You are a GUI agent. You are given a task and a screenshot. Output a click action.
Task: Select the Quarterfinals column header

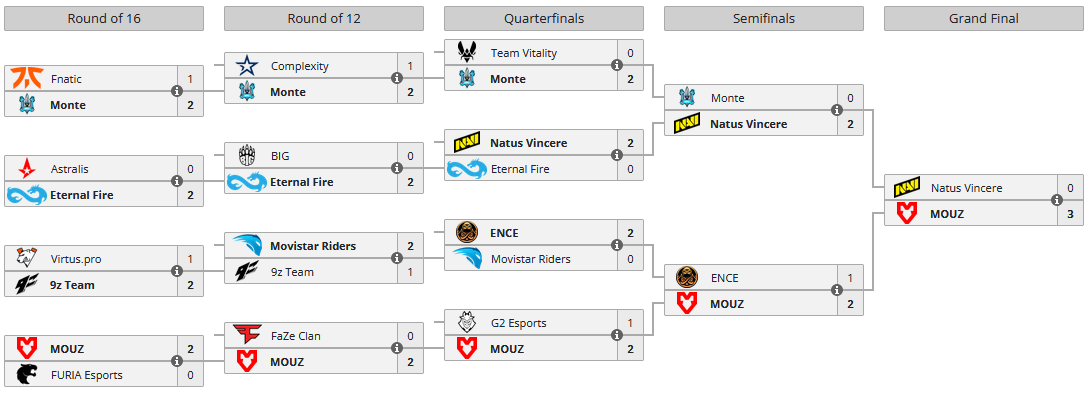544,19
